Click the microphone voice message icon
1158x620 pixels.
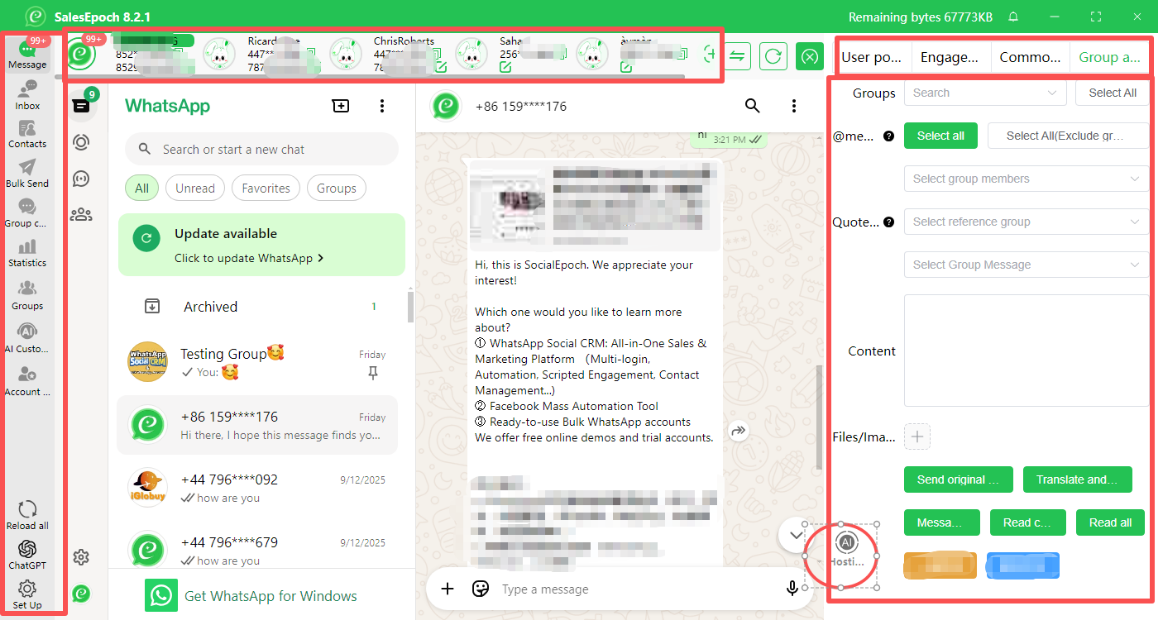pos(792,588)
